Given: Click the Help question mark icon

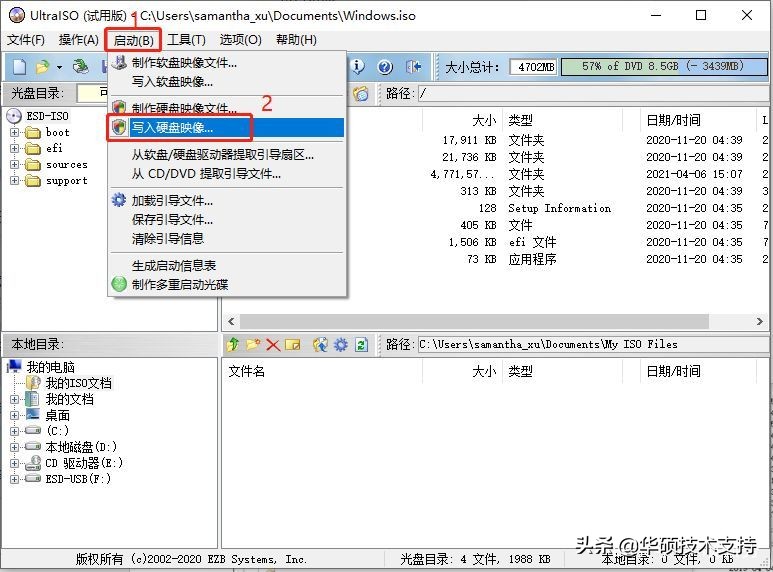Looking at the screenshot, I should point(385,67).
